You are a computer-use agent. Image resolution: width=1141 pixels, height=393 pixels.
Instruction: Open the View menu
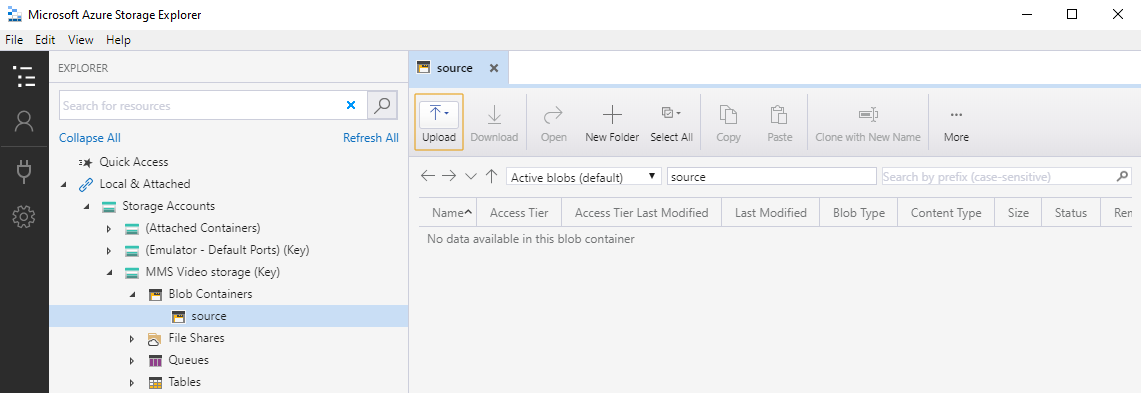point(81,40)
